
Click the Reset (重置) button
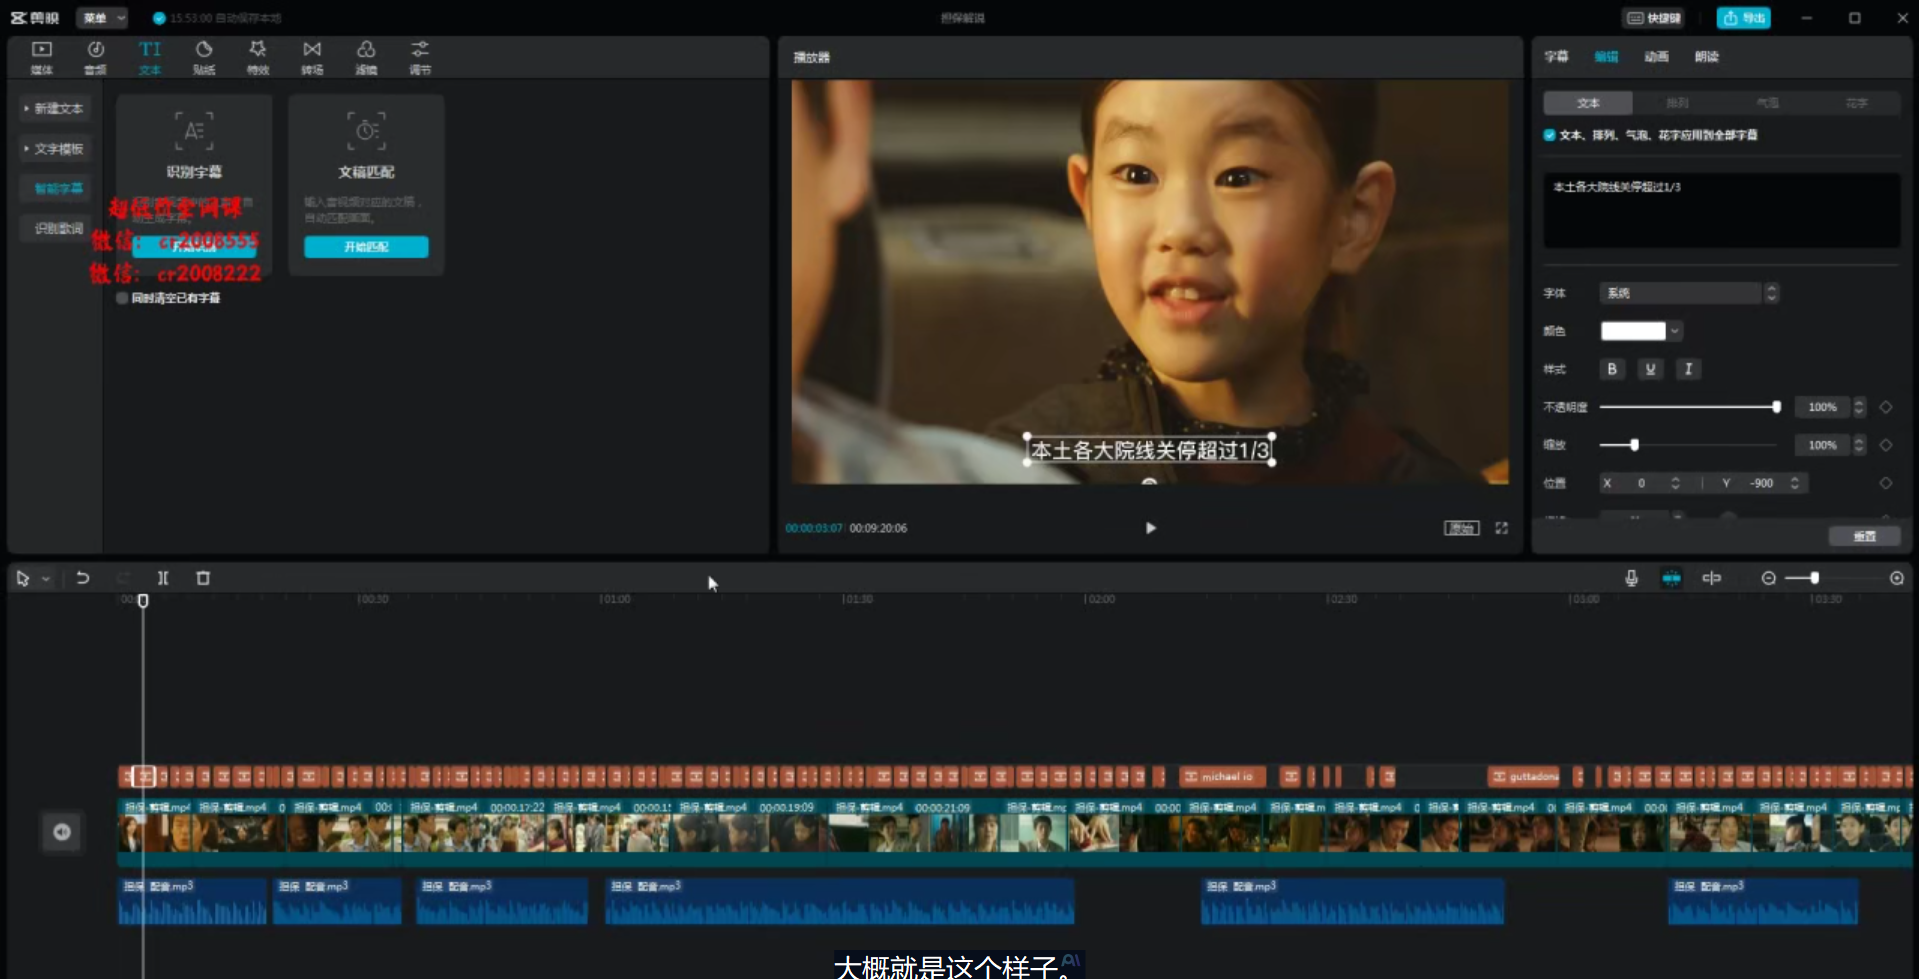point(1864,536)
